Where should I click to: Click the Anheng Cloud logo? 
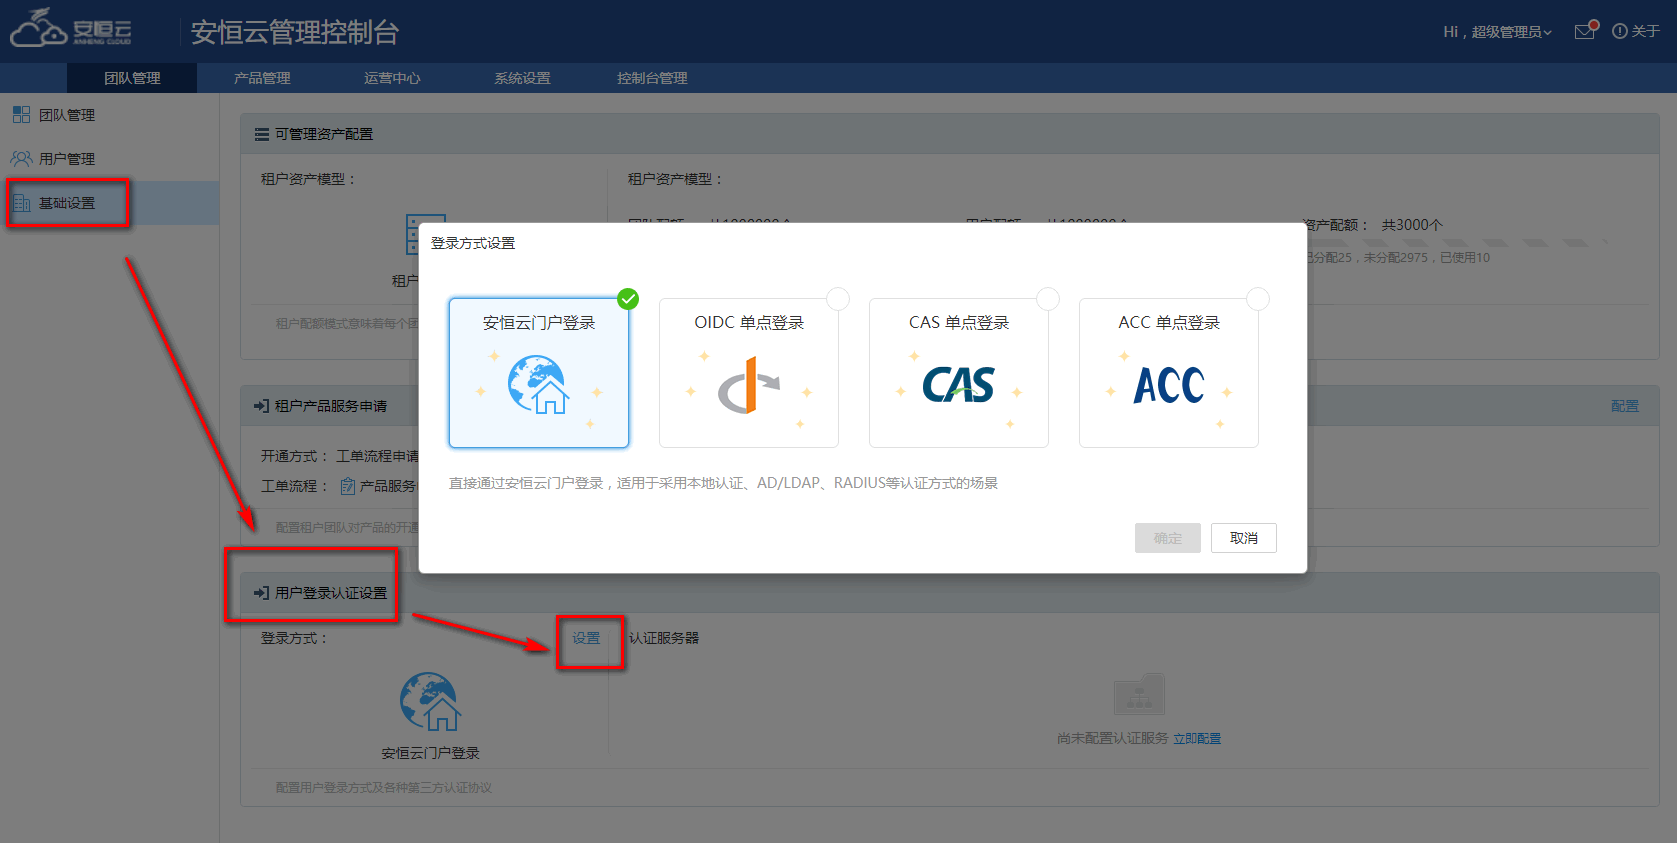(71, 29)
